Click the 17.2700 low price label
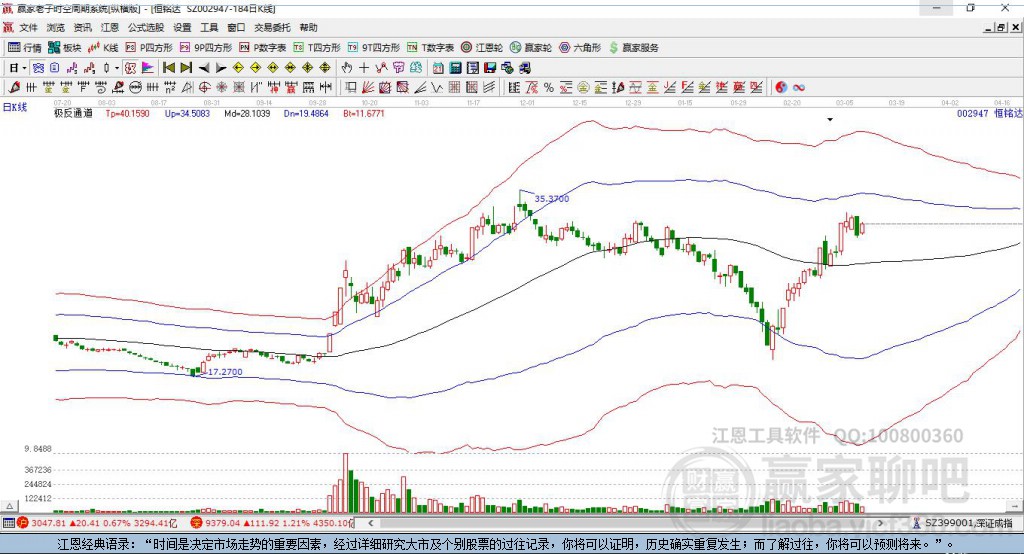This screenshot has height=554, width=1024. pos(225,372)
